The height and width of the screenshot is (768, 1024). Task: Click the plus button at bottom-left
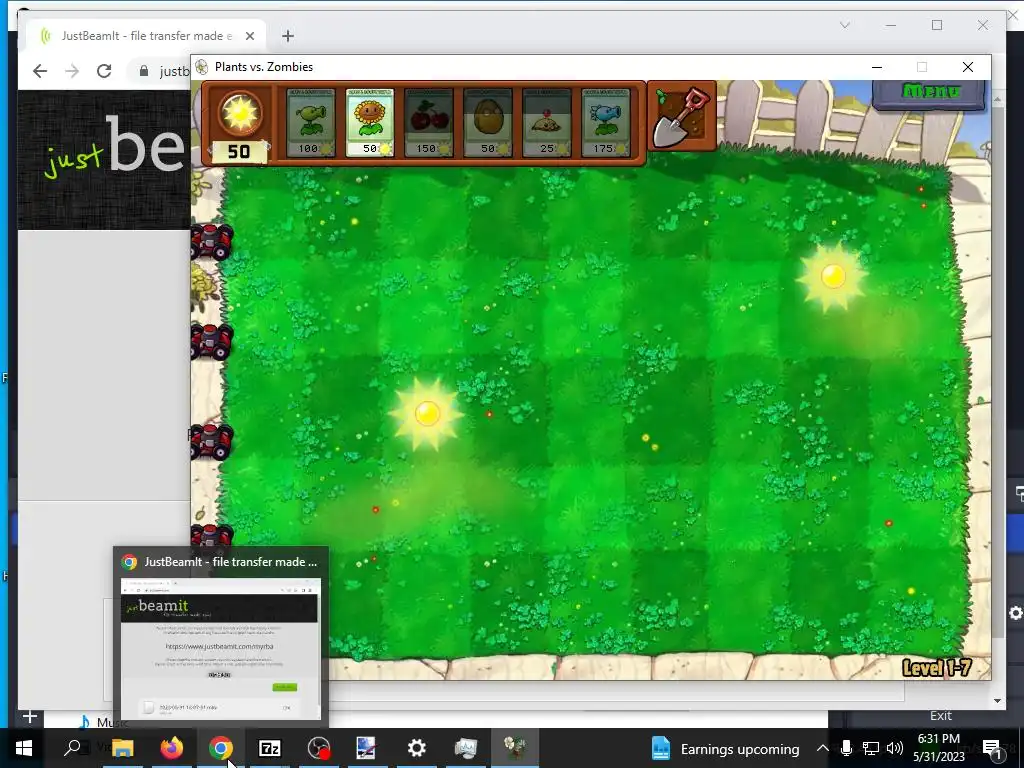[x=29, y=716]
